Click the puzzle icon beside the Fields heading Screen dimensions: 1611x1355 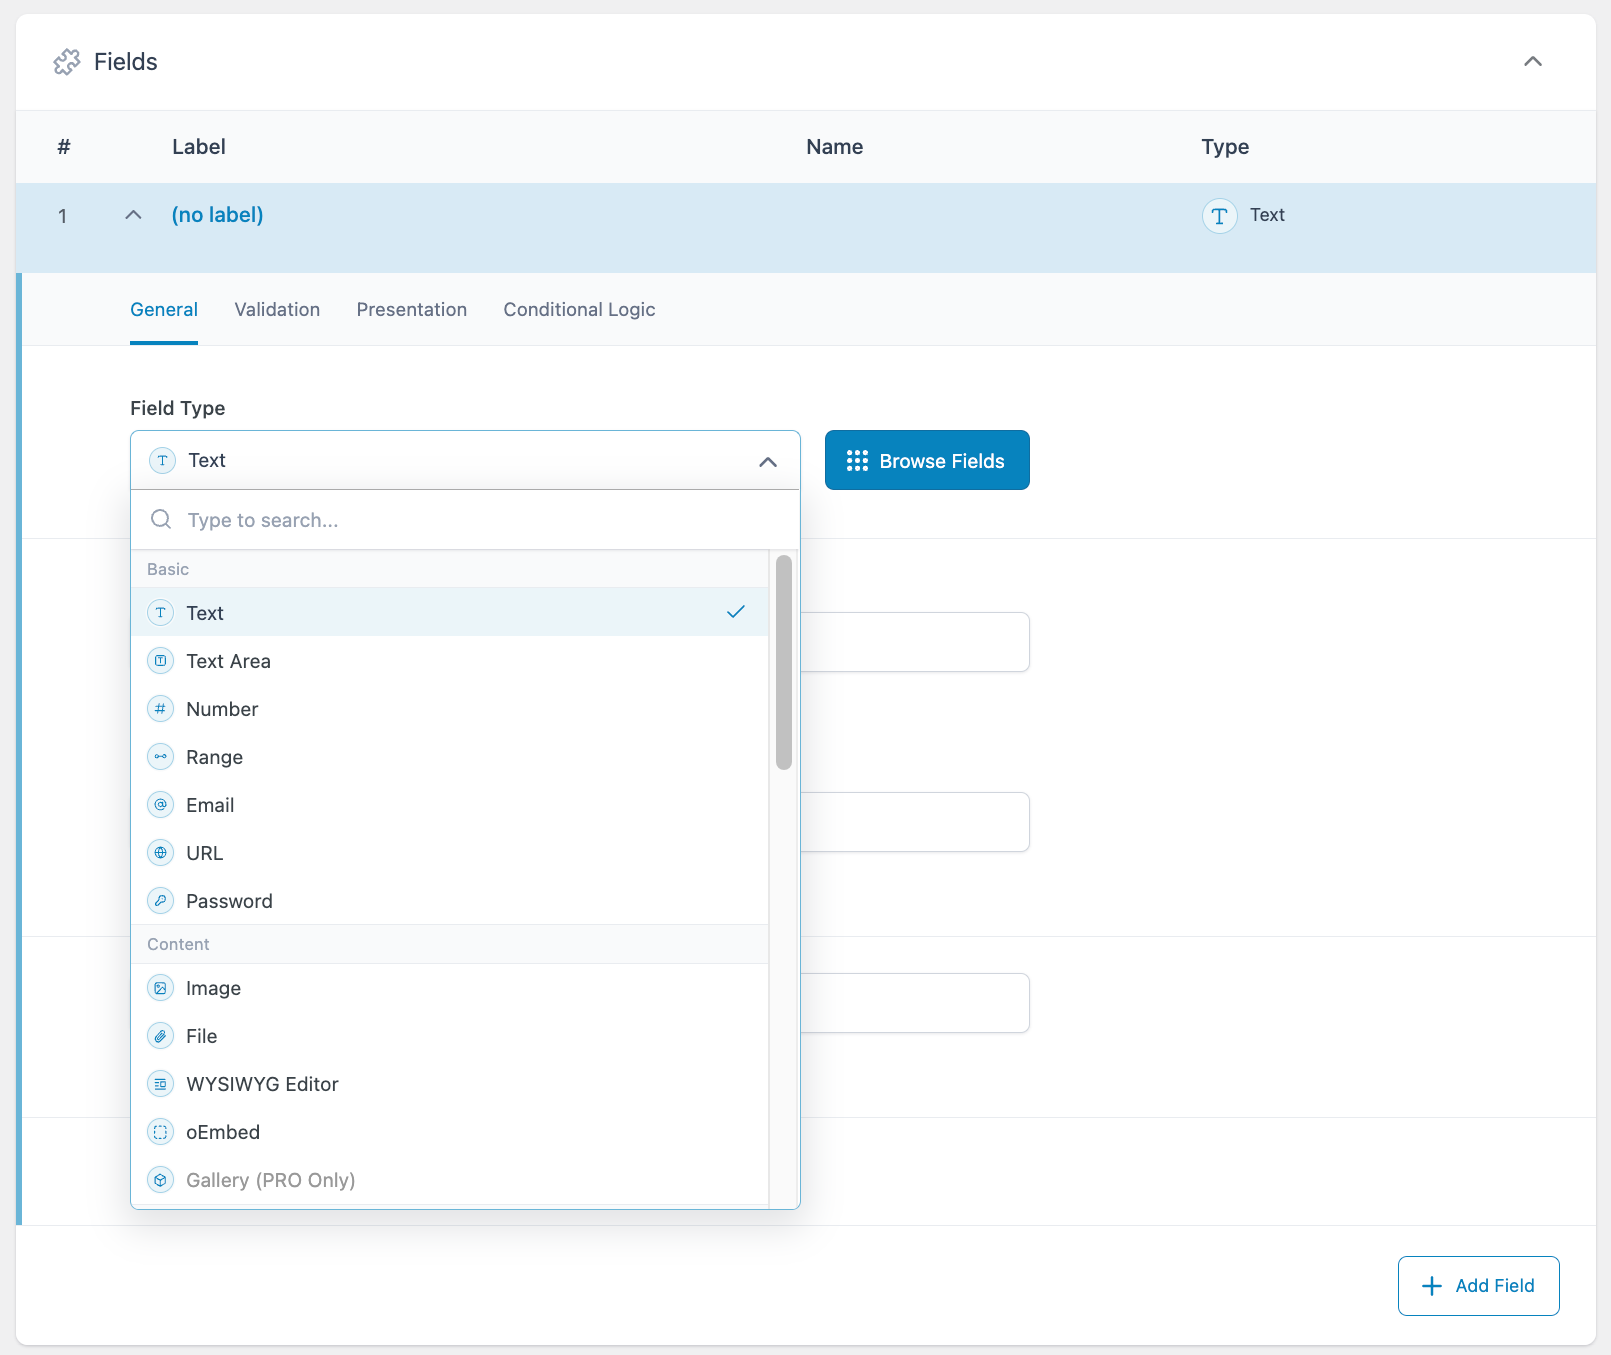pos(68,61)
